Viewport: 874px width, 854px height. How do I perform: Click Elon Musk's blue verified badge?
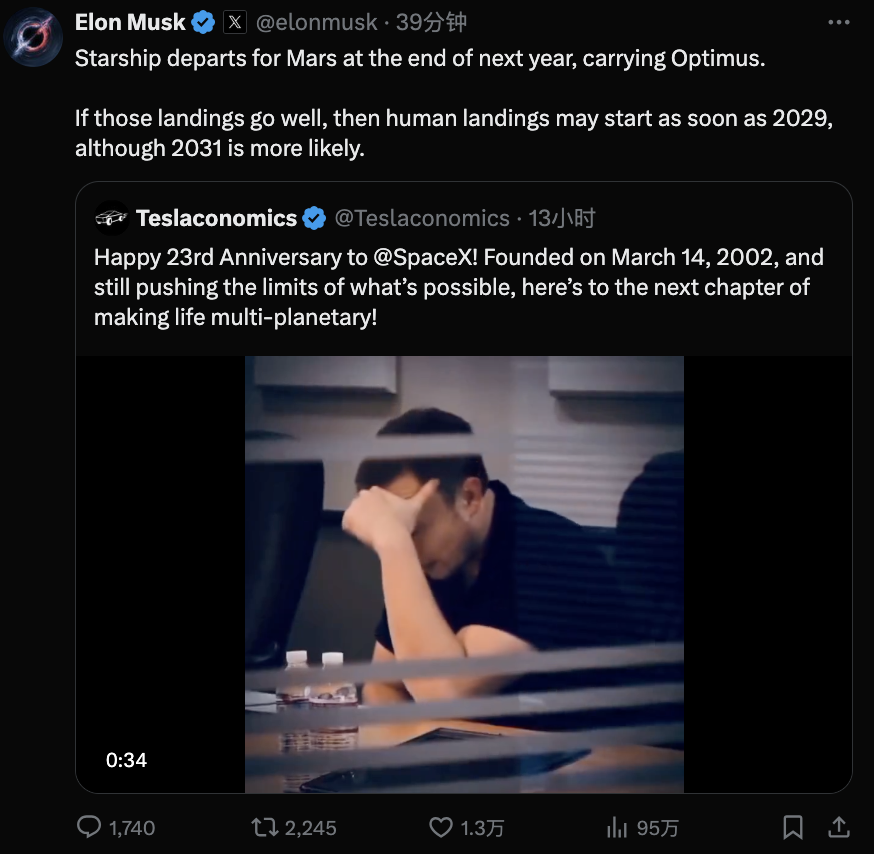203,22
